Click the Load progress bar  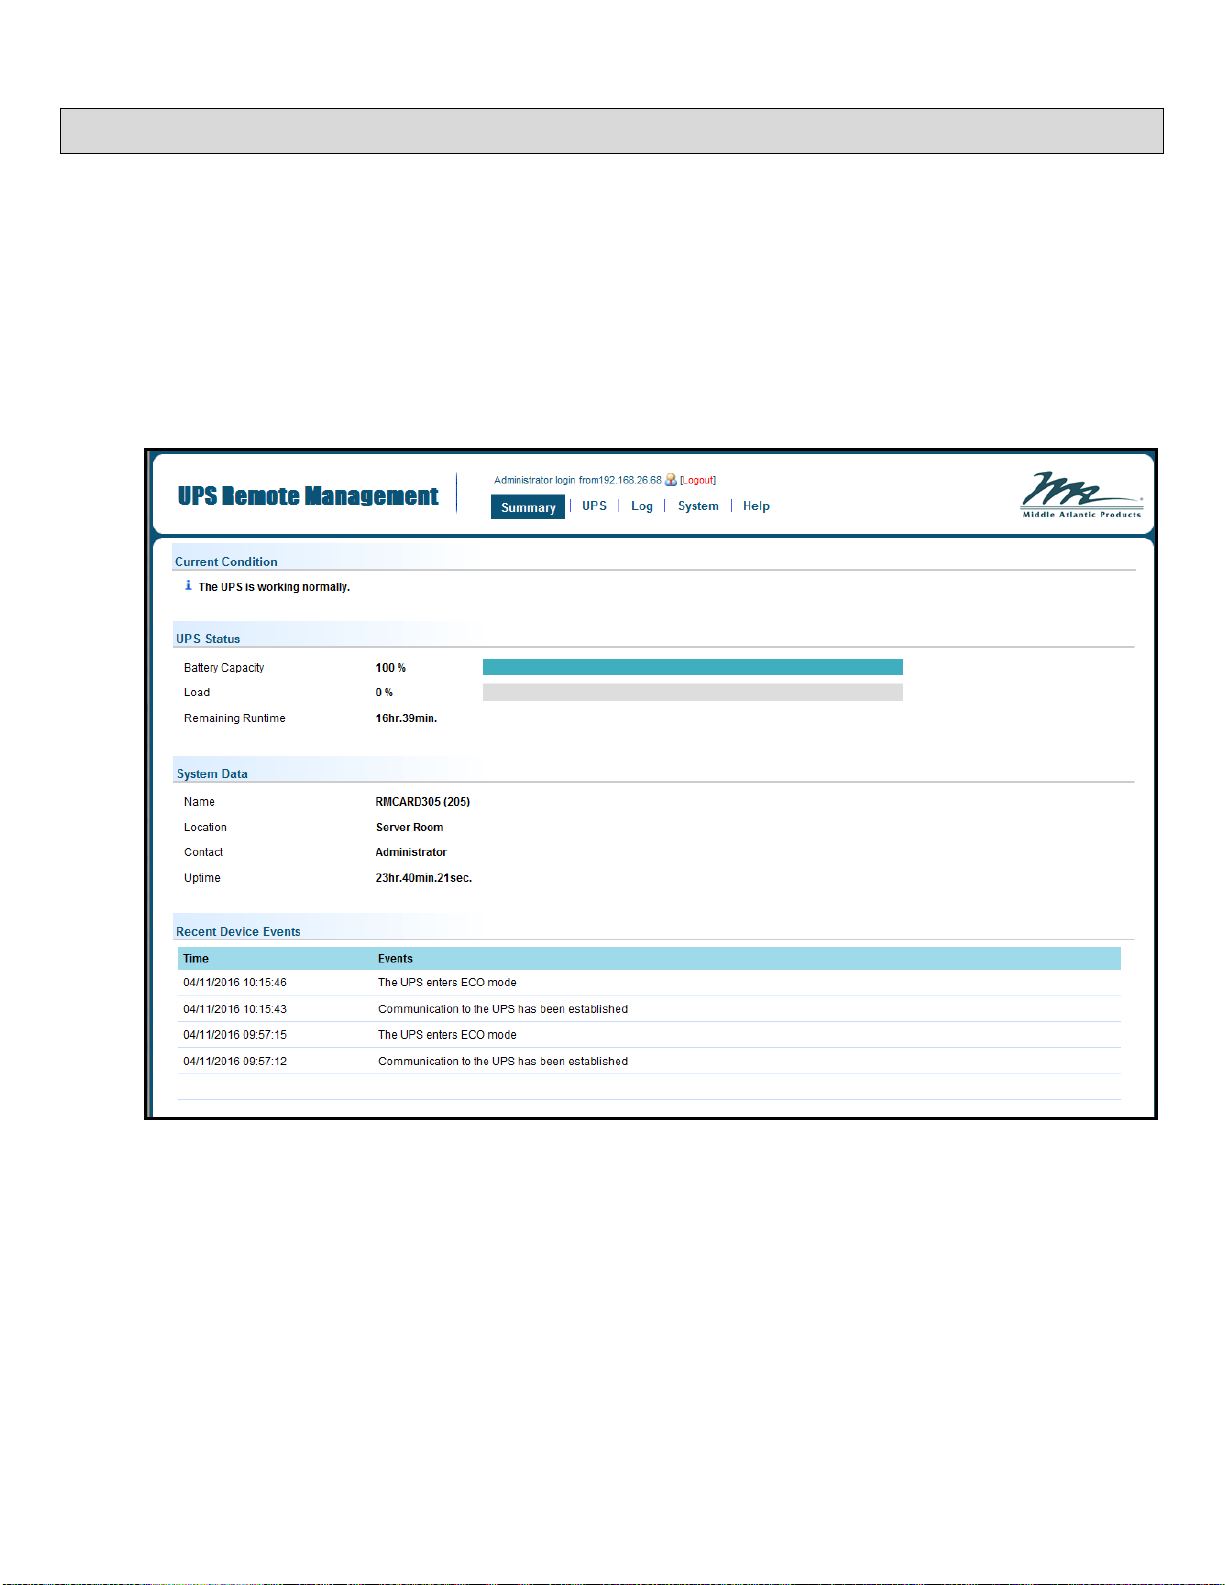693,692
